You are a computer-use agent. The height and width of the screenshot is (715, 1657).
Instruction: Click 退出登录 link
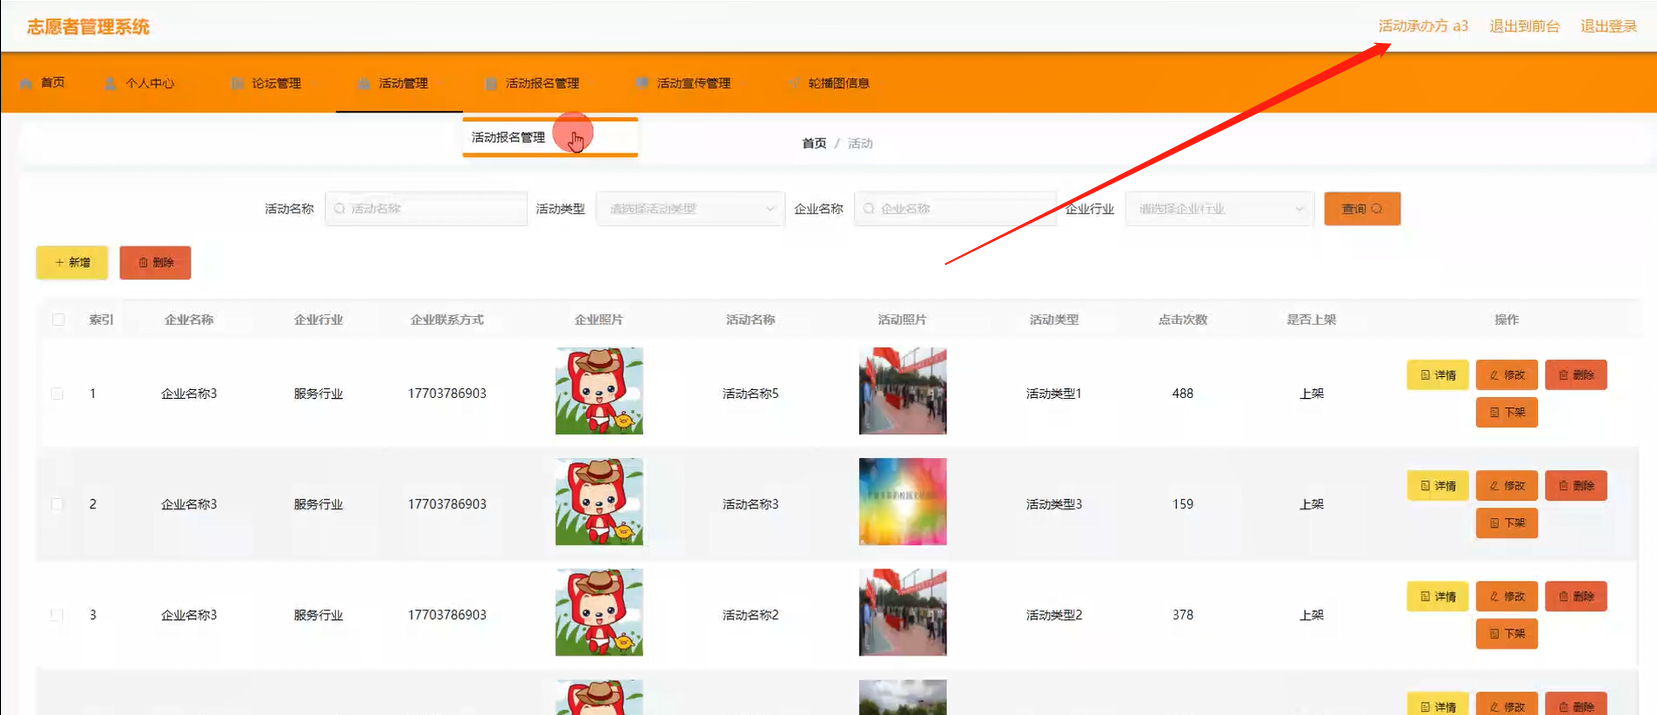1608,26
